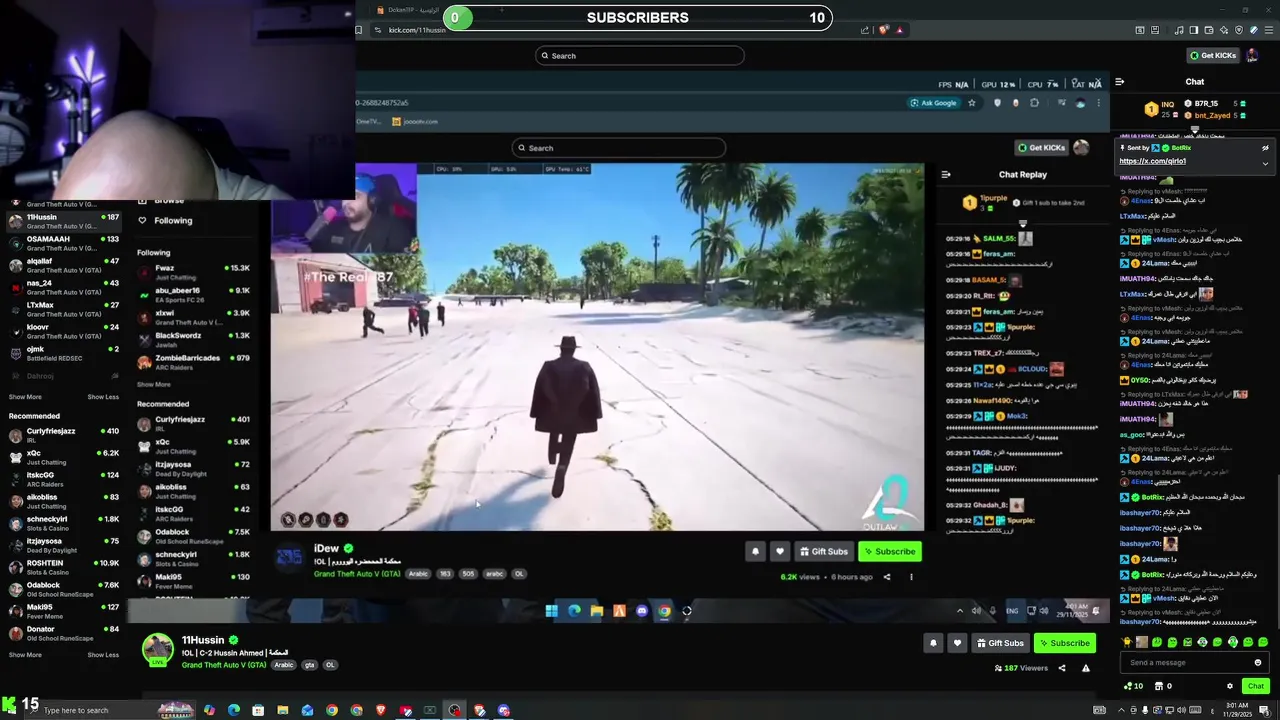Open Fwaz's Just Chatting channel
The width and height of the screenshot is (1280, 720).
pos(194,272)
